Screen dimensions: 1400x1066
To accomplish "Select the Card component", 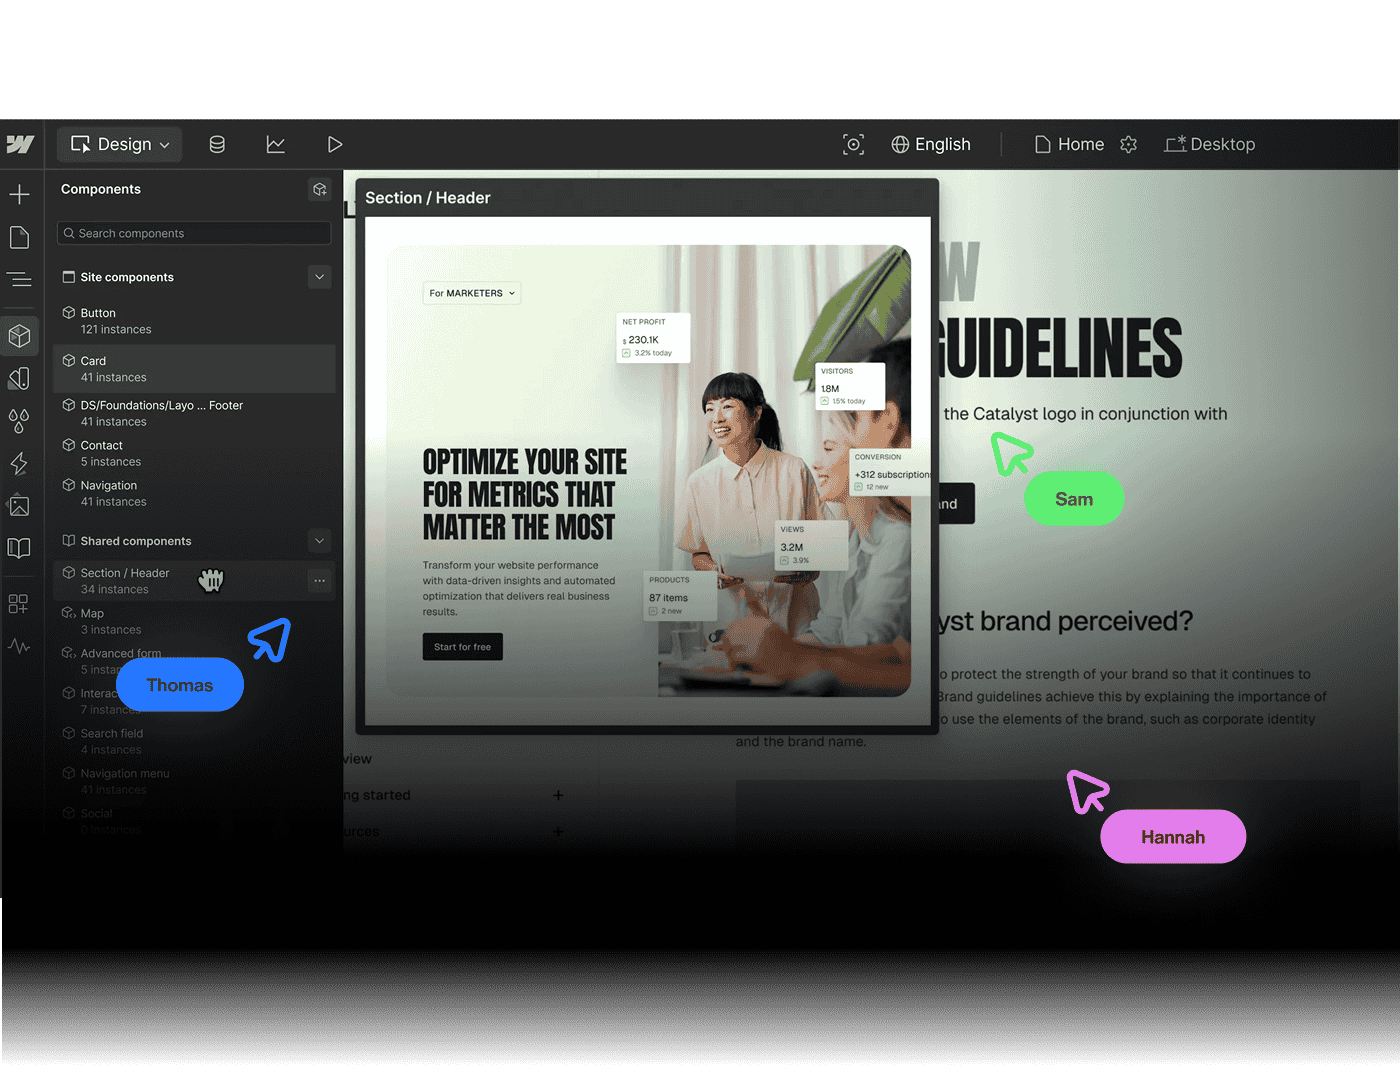I will [194, 369].
